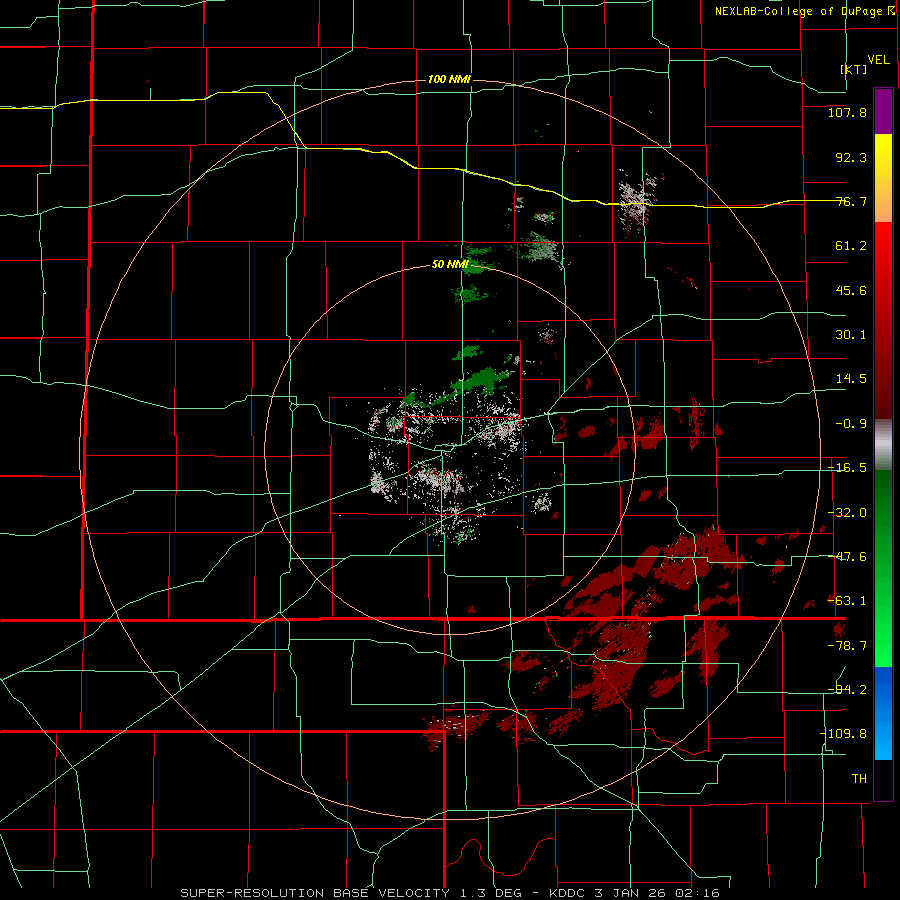Click the -109.8 legend value

coord(844,734)
